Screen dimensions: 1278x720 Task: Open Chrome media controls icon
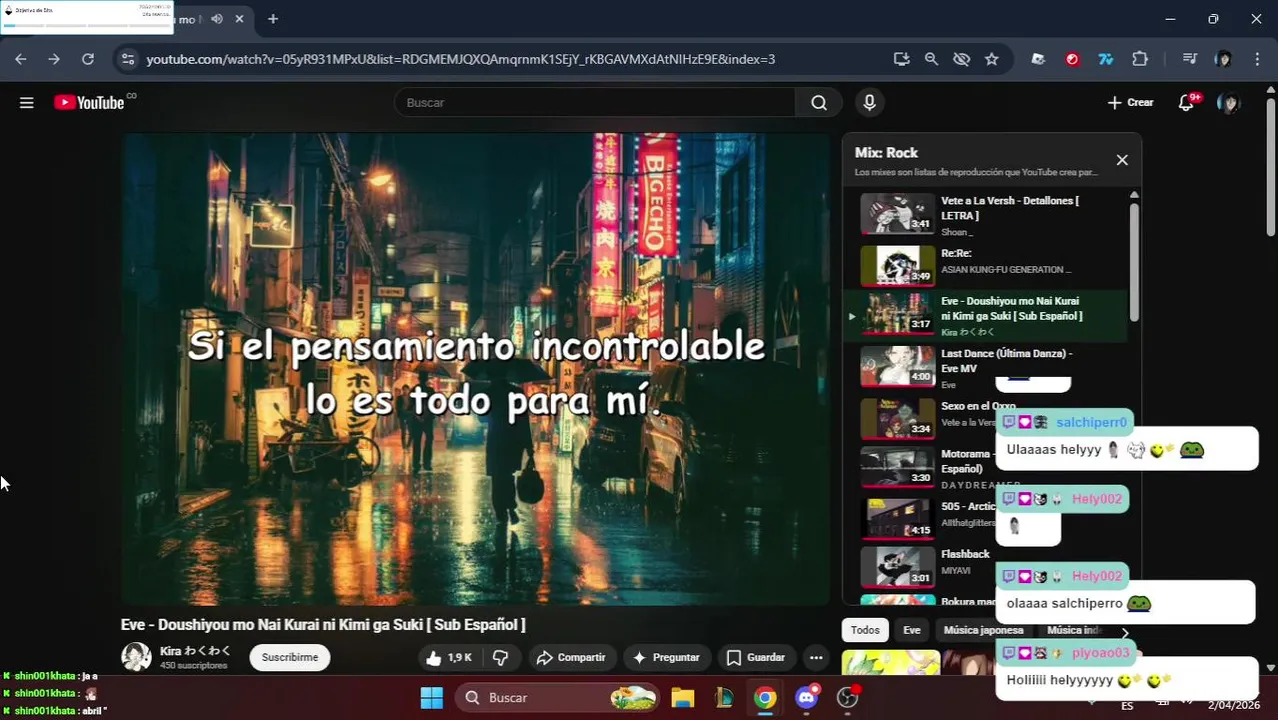tap(1189, 59)
